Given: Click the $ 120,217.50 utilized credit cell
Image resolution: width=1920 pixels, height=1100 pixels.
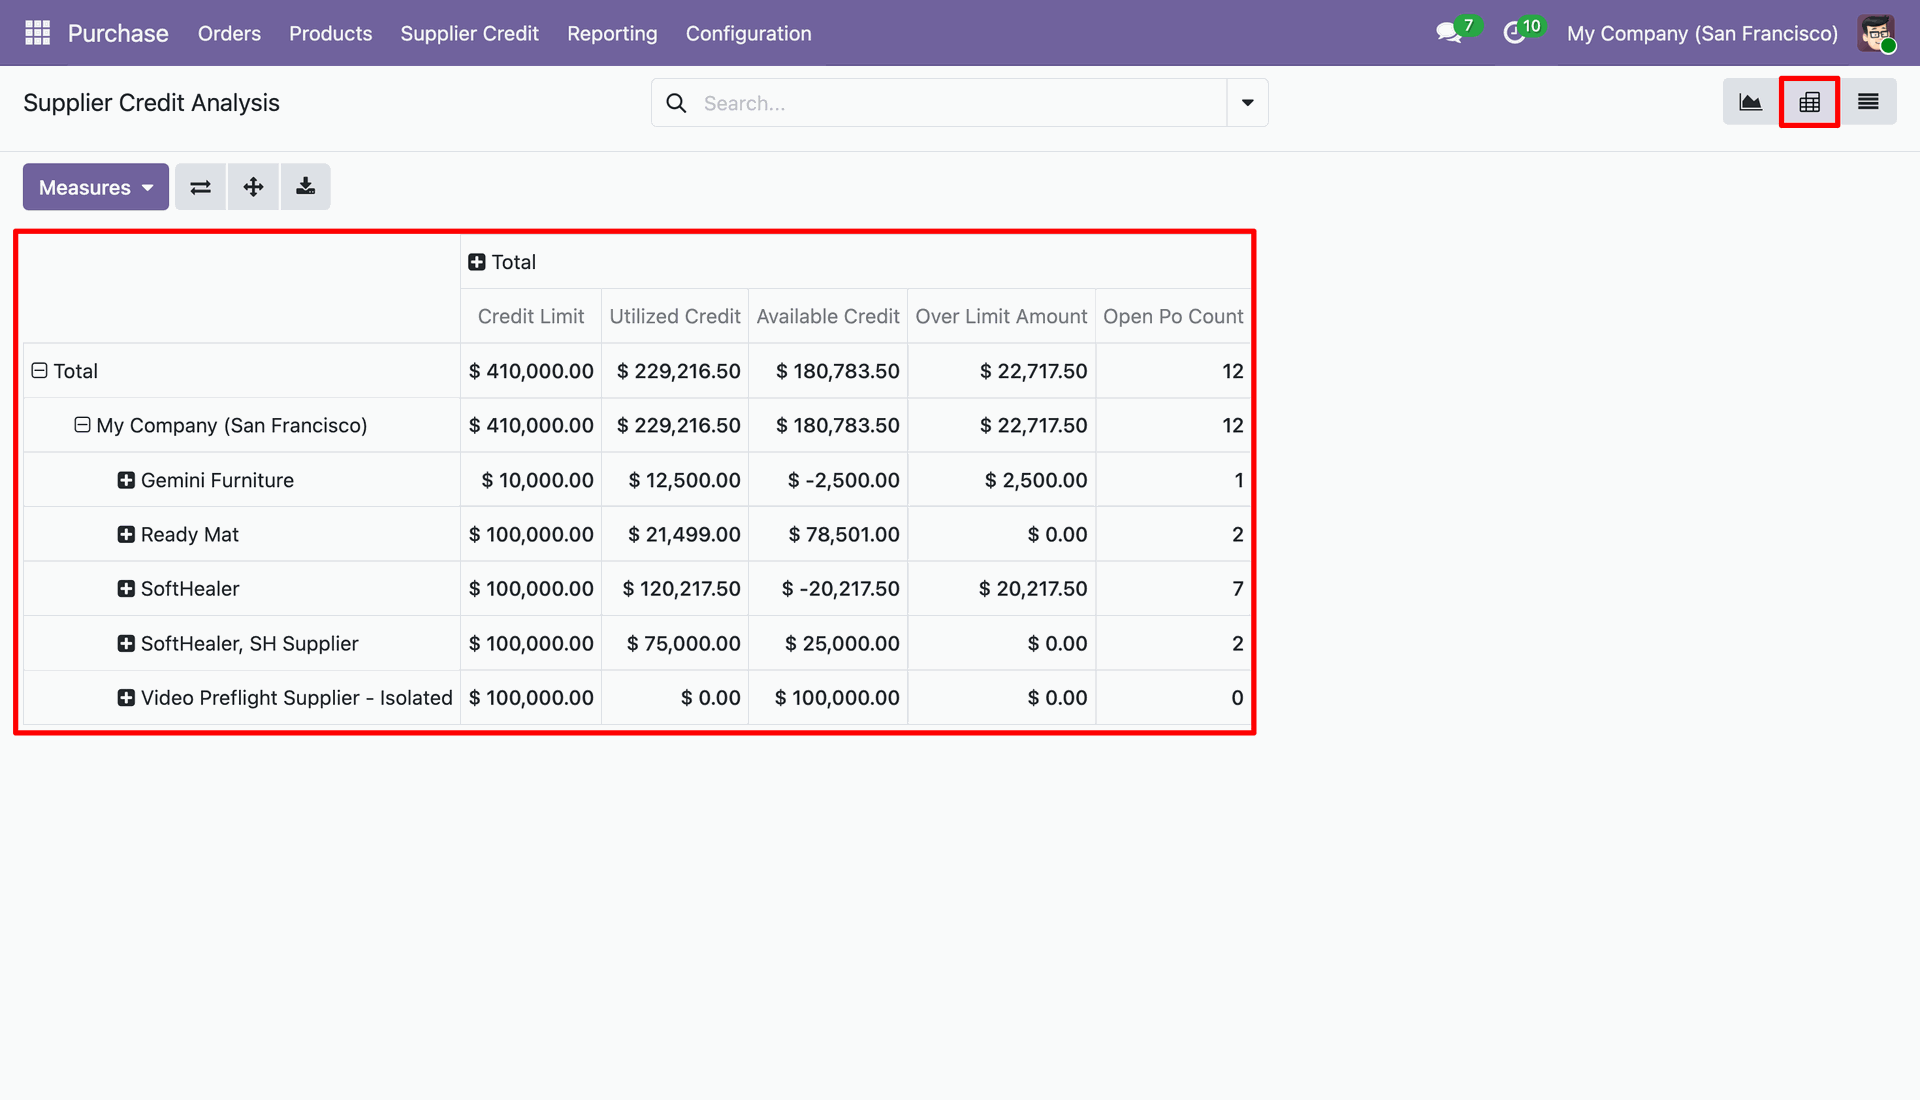Looking at the screenshot, I should 675,589.
